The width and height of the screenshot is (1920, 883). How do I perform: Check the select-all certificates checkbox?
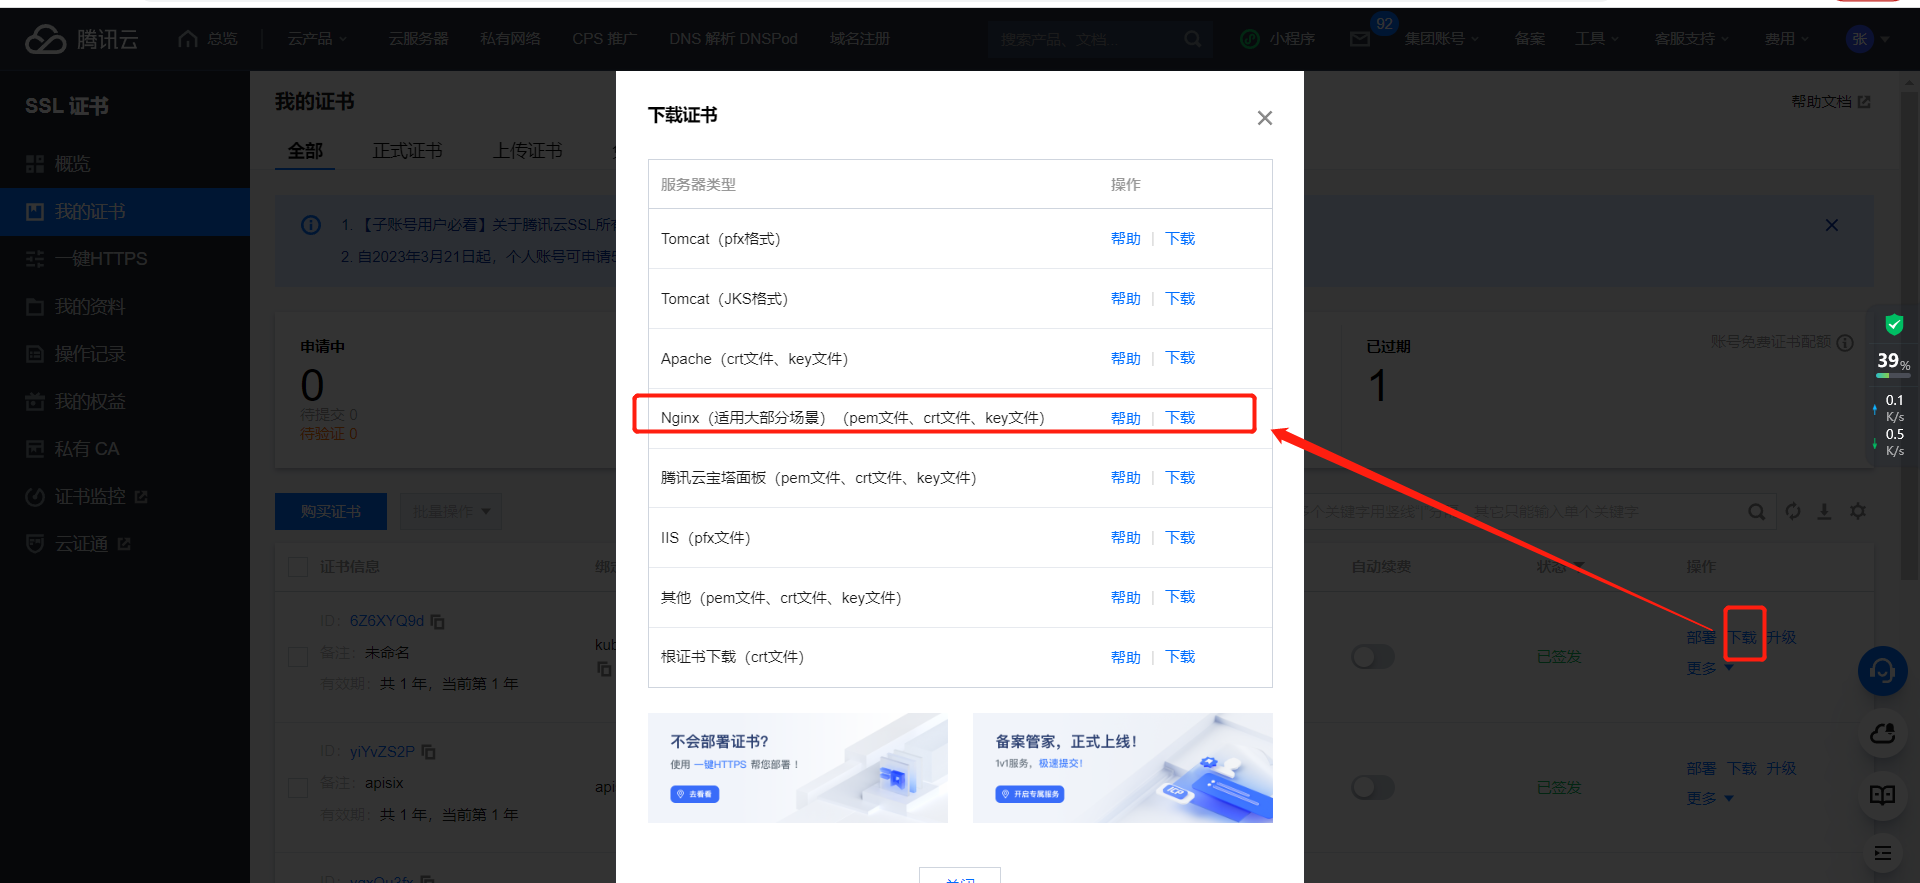point(298,567)
